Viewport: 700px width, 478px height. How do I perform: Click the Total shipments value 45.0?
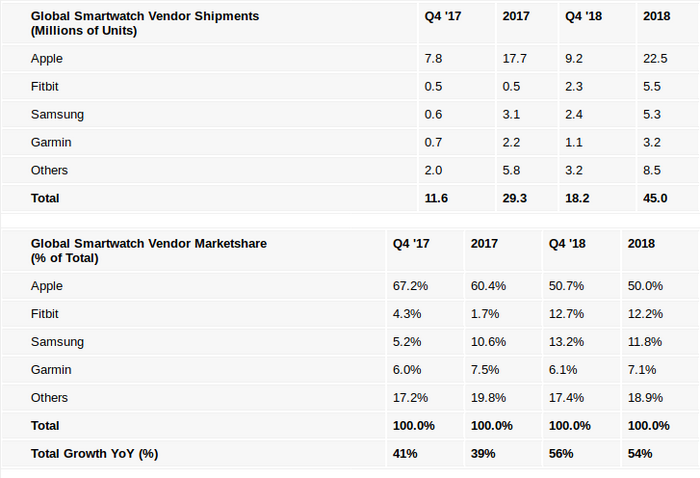click(x=655, y=198)
